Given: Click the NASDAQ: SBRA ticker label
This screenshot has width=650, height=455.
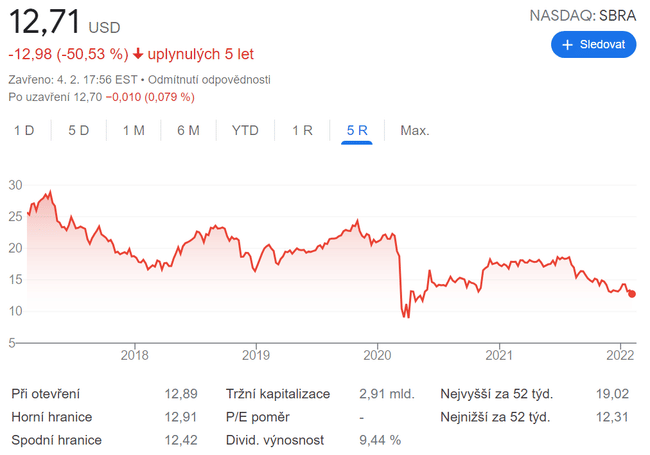Looking at the screenshot, I should (582, 15).
